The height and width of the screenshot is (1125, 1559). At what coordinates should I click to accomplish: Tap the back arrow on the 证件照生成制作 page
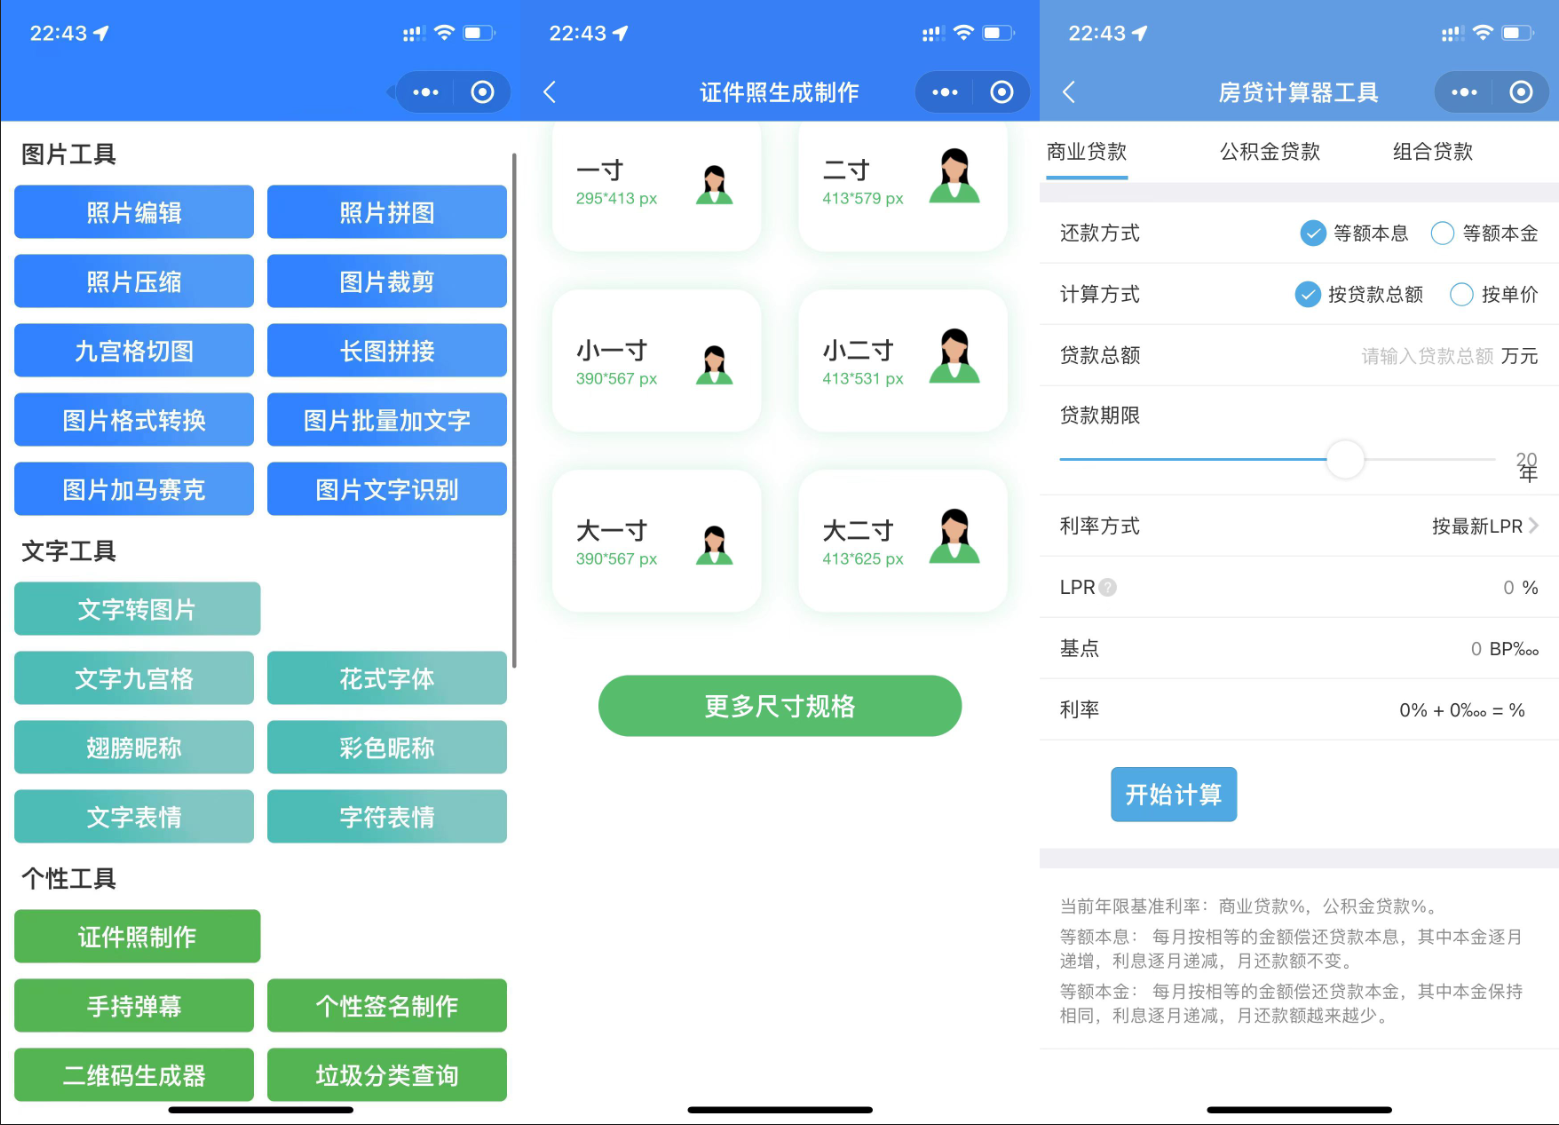pos(549,91)
